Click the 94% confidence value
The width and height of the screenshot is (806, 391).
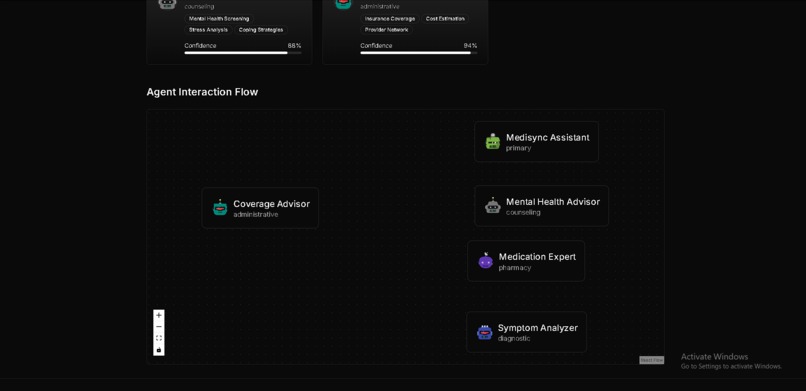click(x=470, y=46)
